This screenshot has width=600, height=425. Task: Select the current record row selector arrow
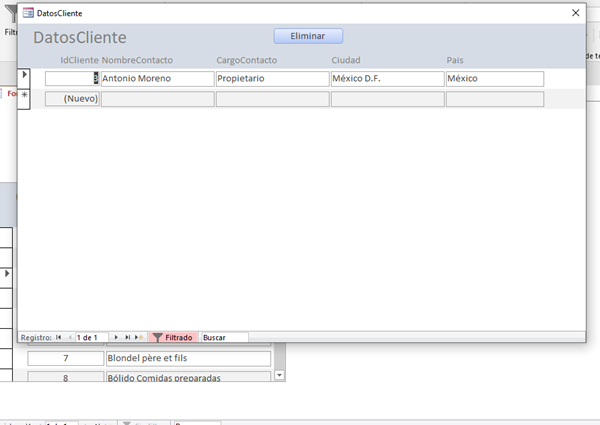[x=24, y=78]
